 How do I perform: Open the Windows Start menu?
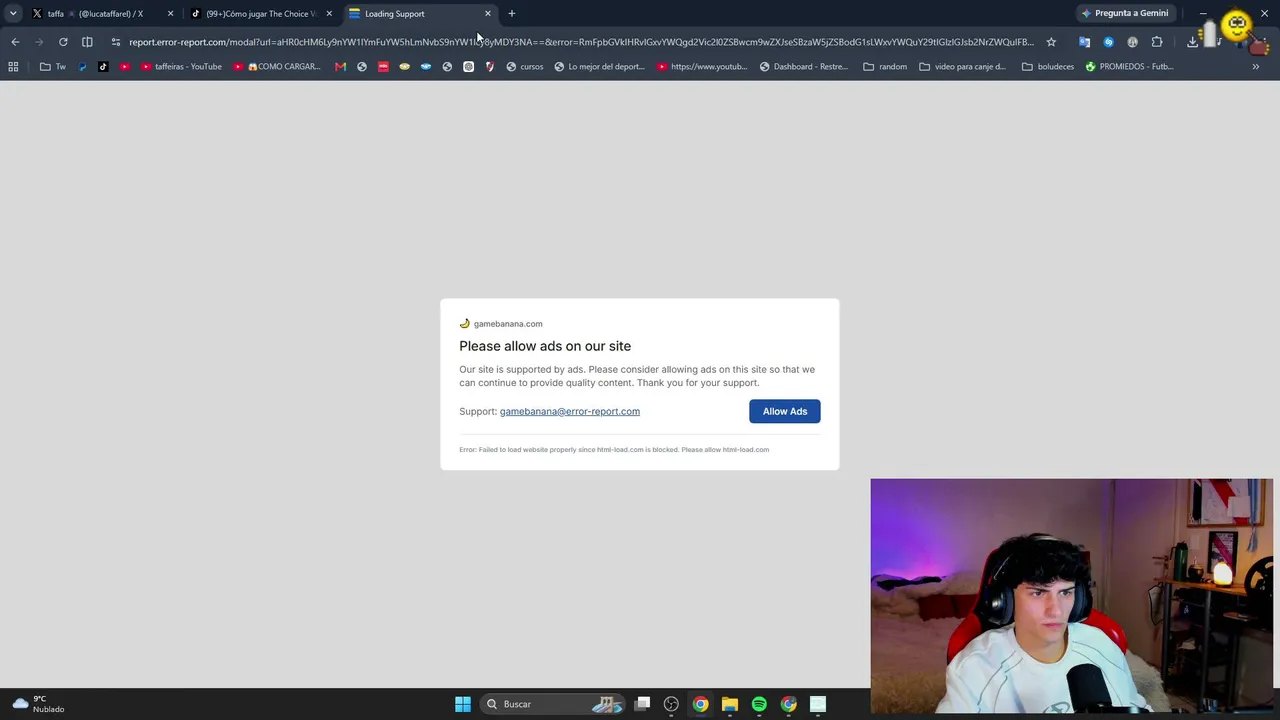[462, 704]
